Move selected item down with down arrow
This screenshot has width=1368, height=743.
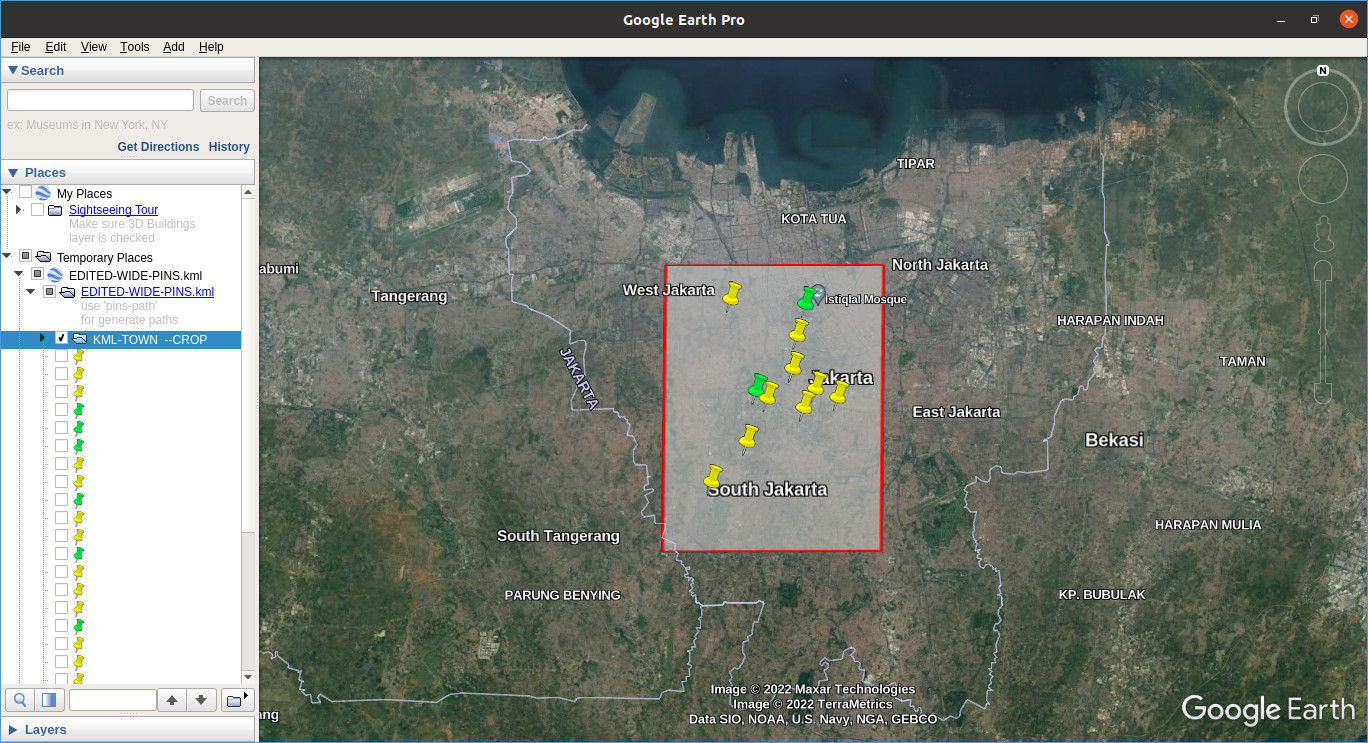pyautogui.click(x=201, y=700)
